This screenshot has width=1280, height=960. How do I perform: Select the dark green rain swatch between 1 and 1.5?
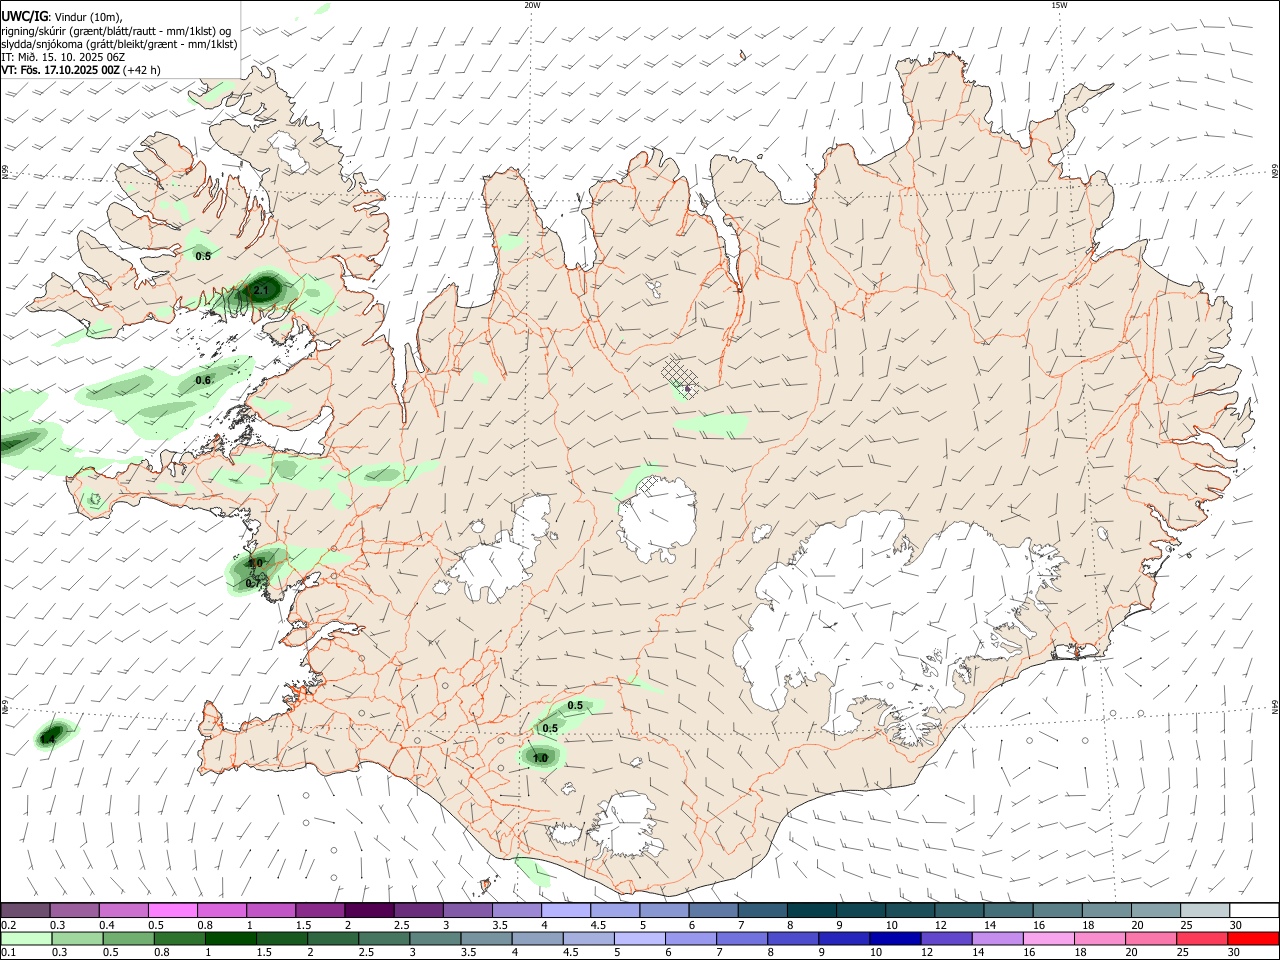coord(231,938)
